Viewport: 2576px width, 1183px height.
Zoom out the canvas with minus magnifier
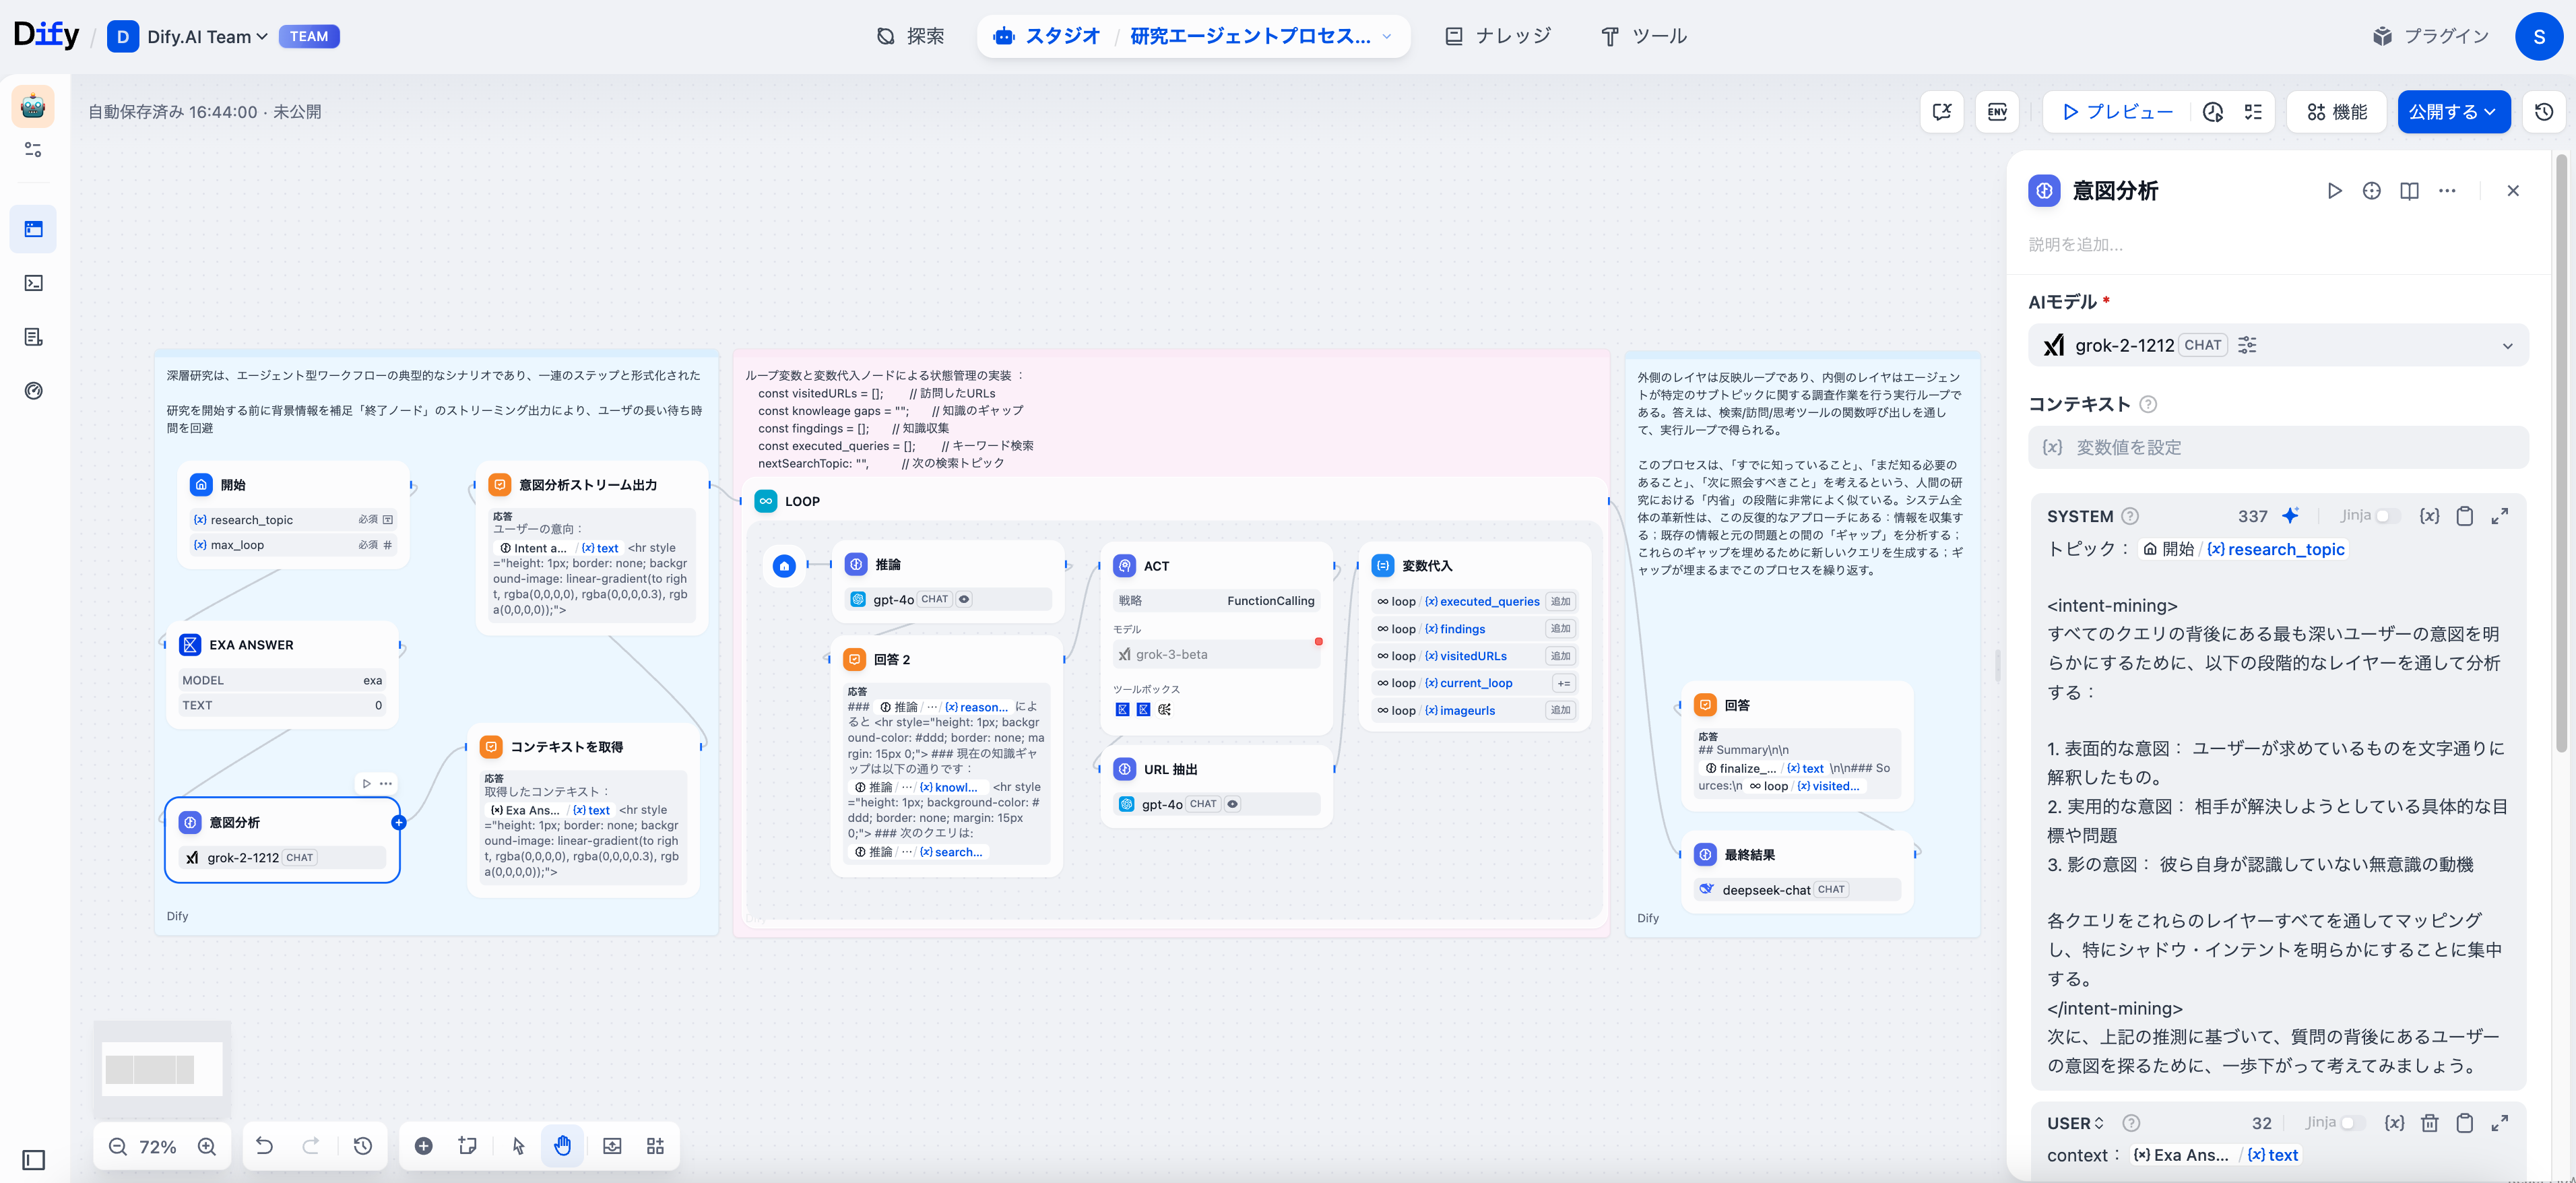point(118,1146)
